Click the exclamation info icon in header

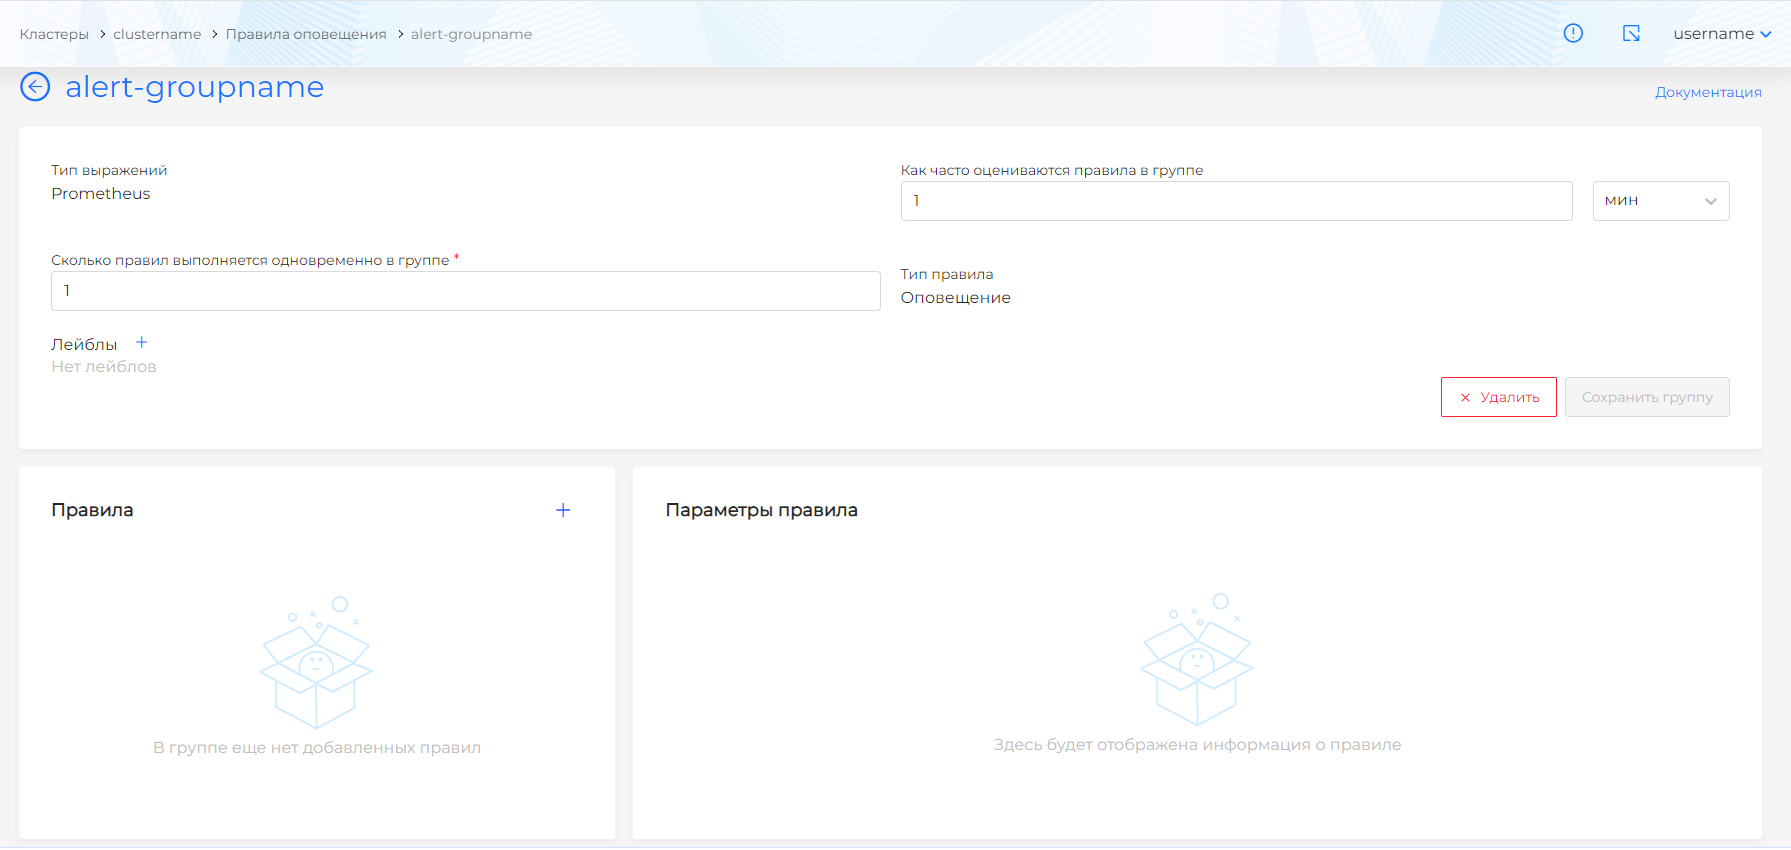[x=1573, y=33]
